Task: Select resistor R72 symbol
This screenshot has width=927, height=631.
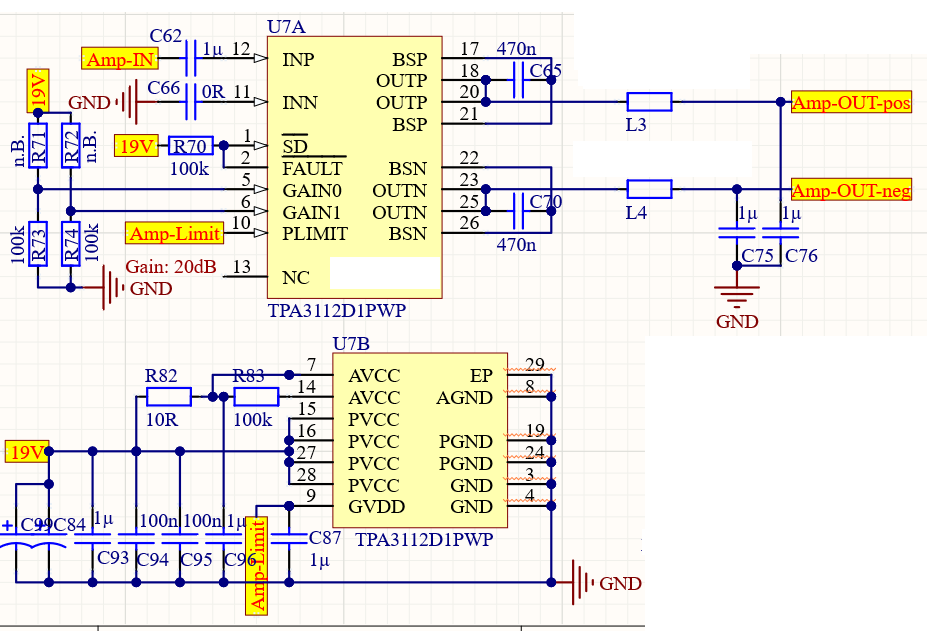Action: 71,145
